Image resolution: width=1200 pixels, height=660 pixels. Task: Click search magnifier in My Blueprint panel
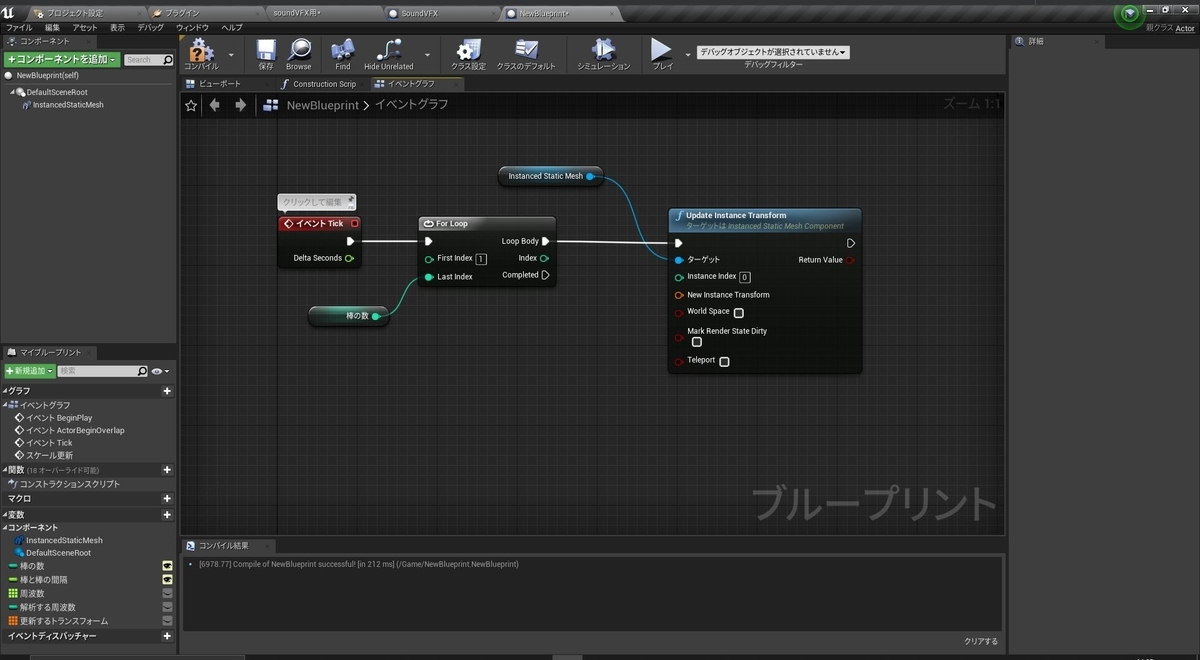point(142,371)
